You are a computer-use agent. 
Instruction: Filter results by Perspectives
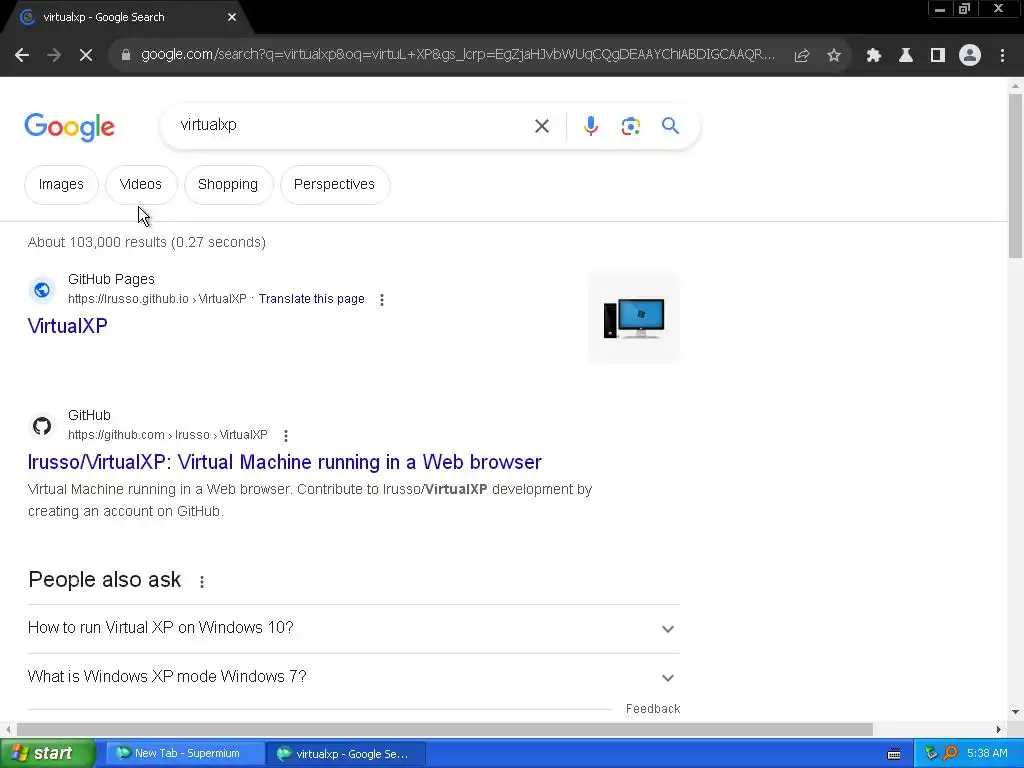point(334,185)
